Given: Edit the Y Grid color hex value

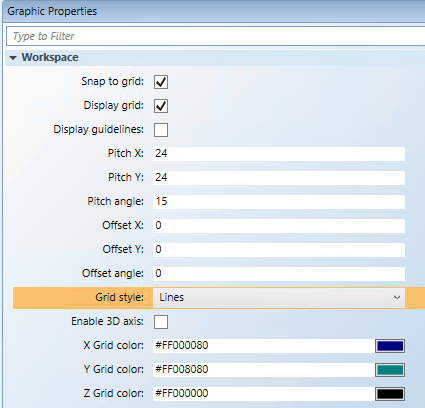Looking at the screenshot, I should click(263, 370).
